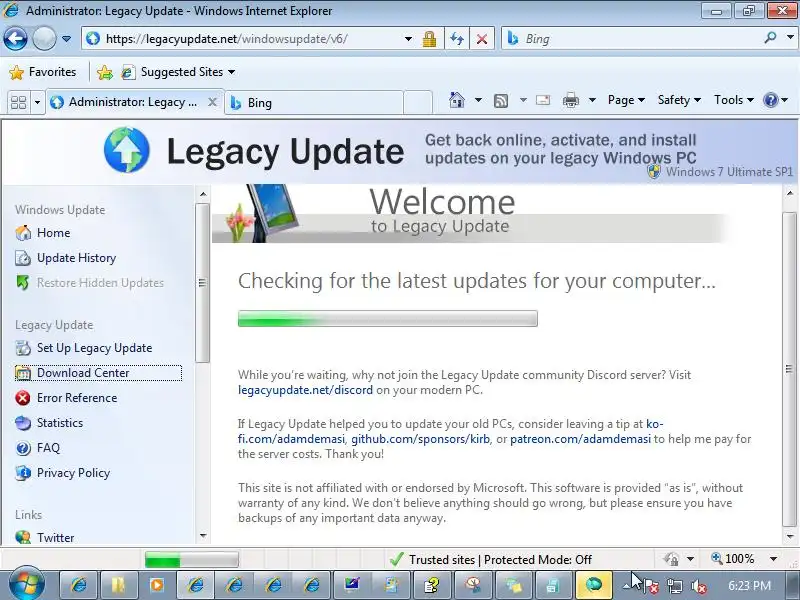Click the search magnifier icon
This screenshot has height=600, width=800.
point(770,38)
